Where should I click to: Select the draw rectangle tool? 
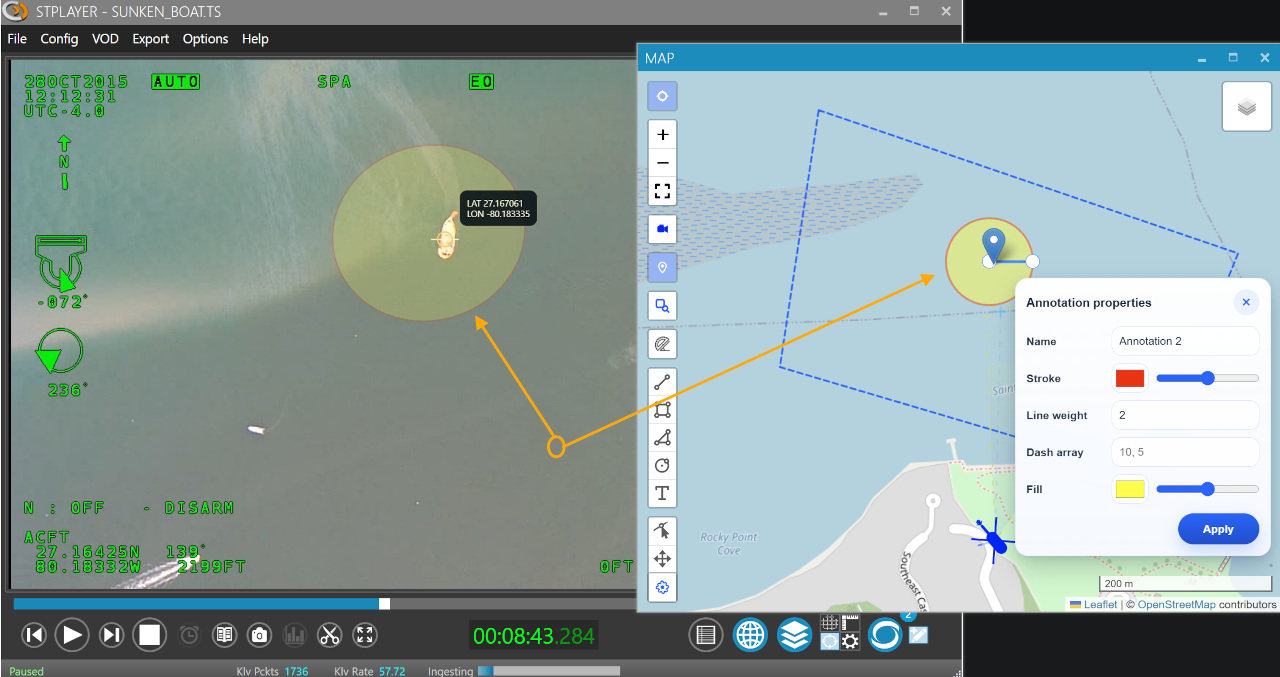pos(662,410)
